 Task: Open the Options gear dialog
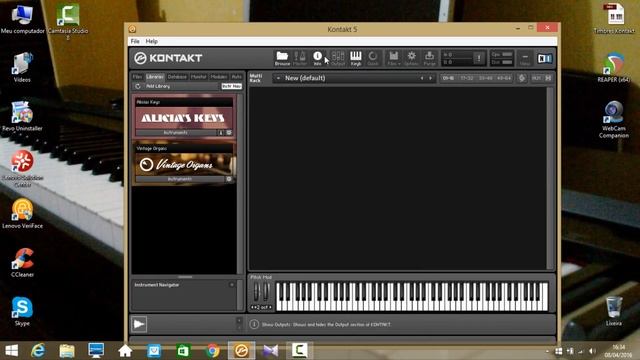[x=411, y=58]
